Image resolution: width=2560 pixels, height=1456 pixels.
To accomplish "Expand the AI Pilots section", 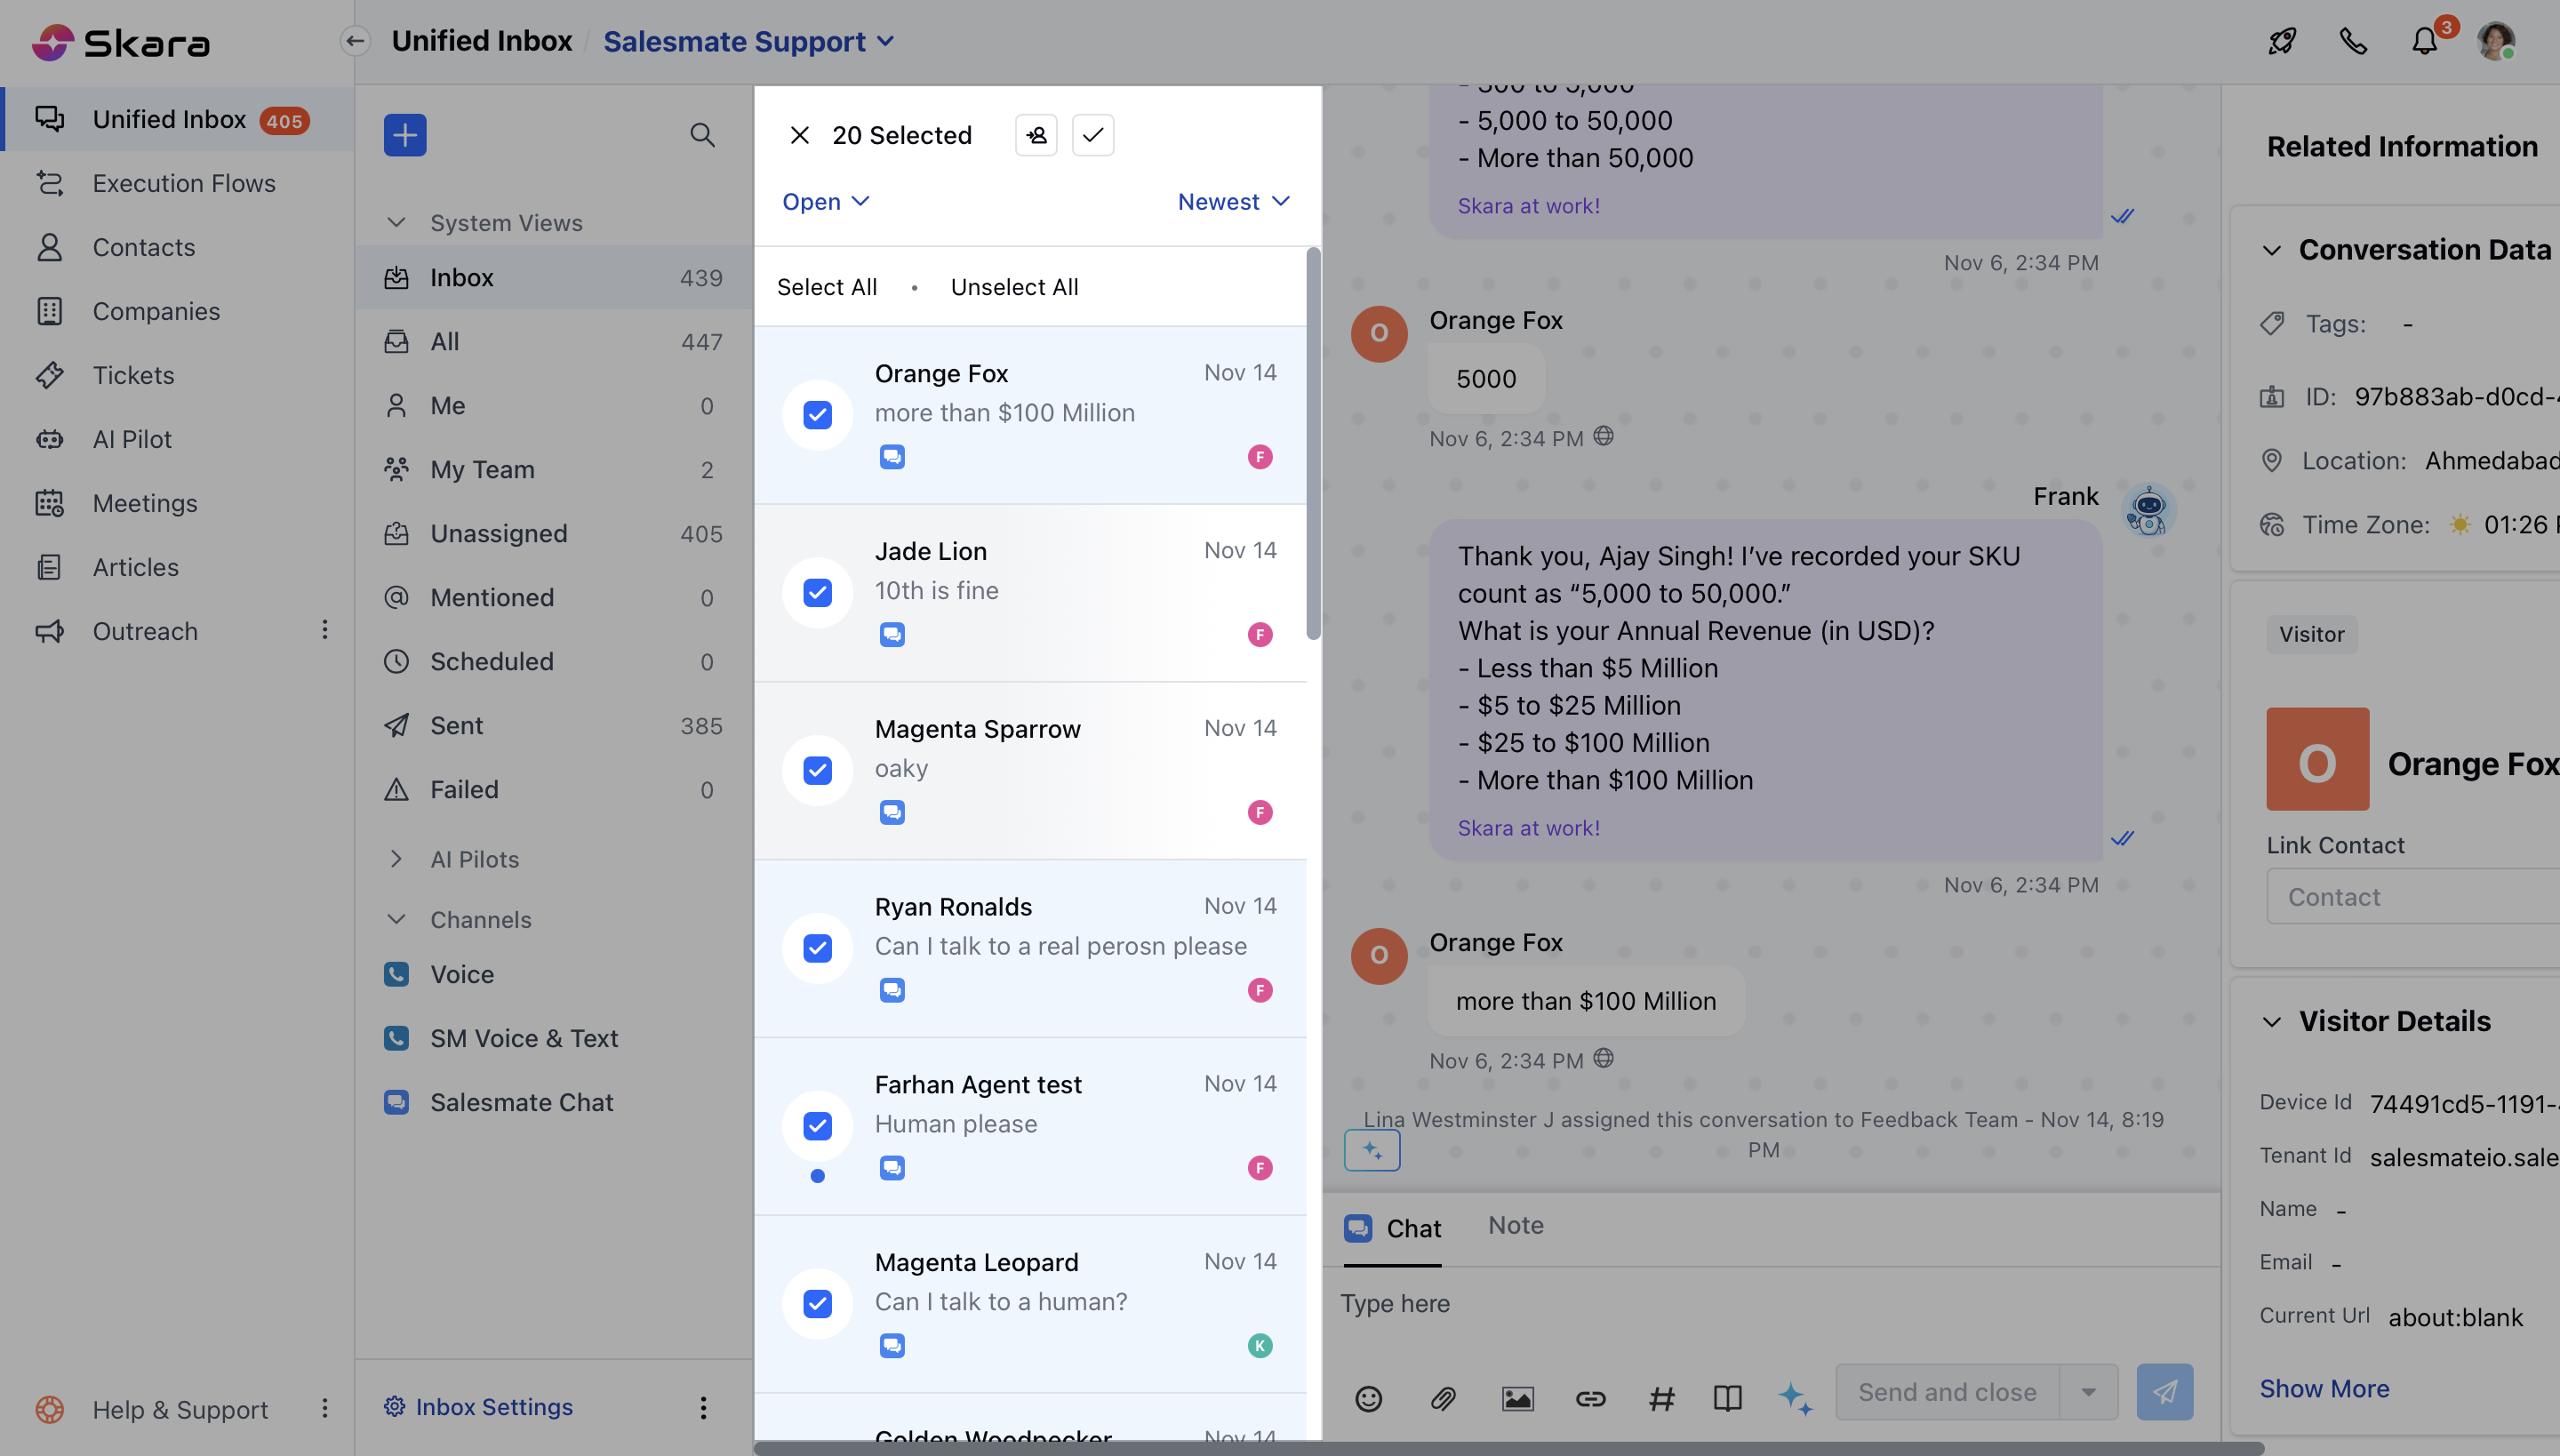I will [x=396, y=858].
